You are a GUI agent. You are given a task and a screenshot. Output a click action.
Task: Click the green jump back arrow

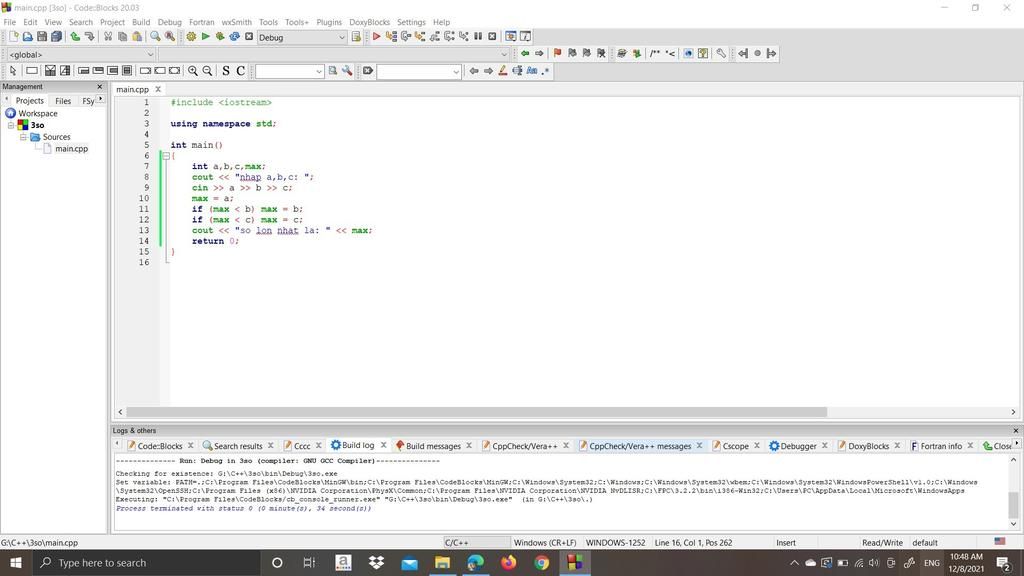click(x=524, y=54)
